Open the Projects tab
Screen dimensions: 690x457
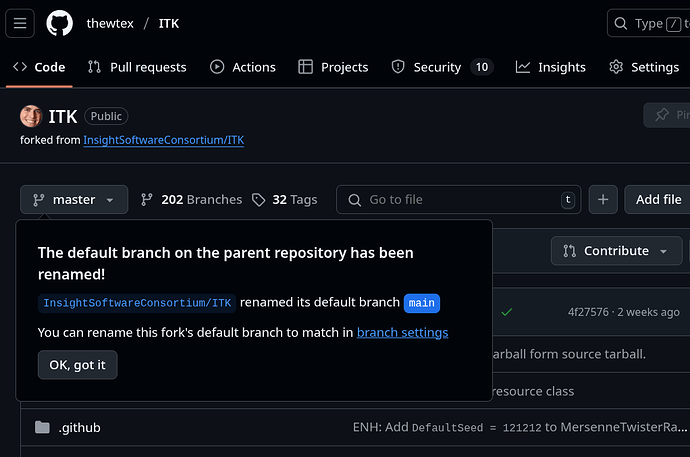click(333, 67)
